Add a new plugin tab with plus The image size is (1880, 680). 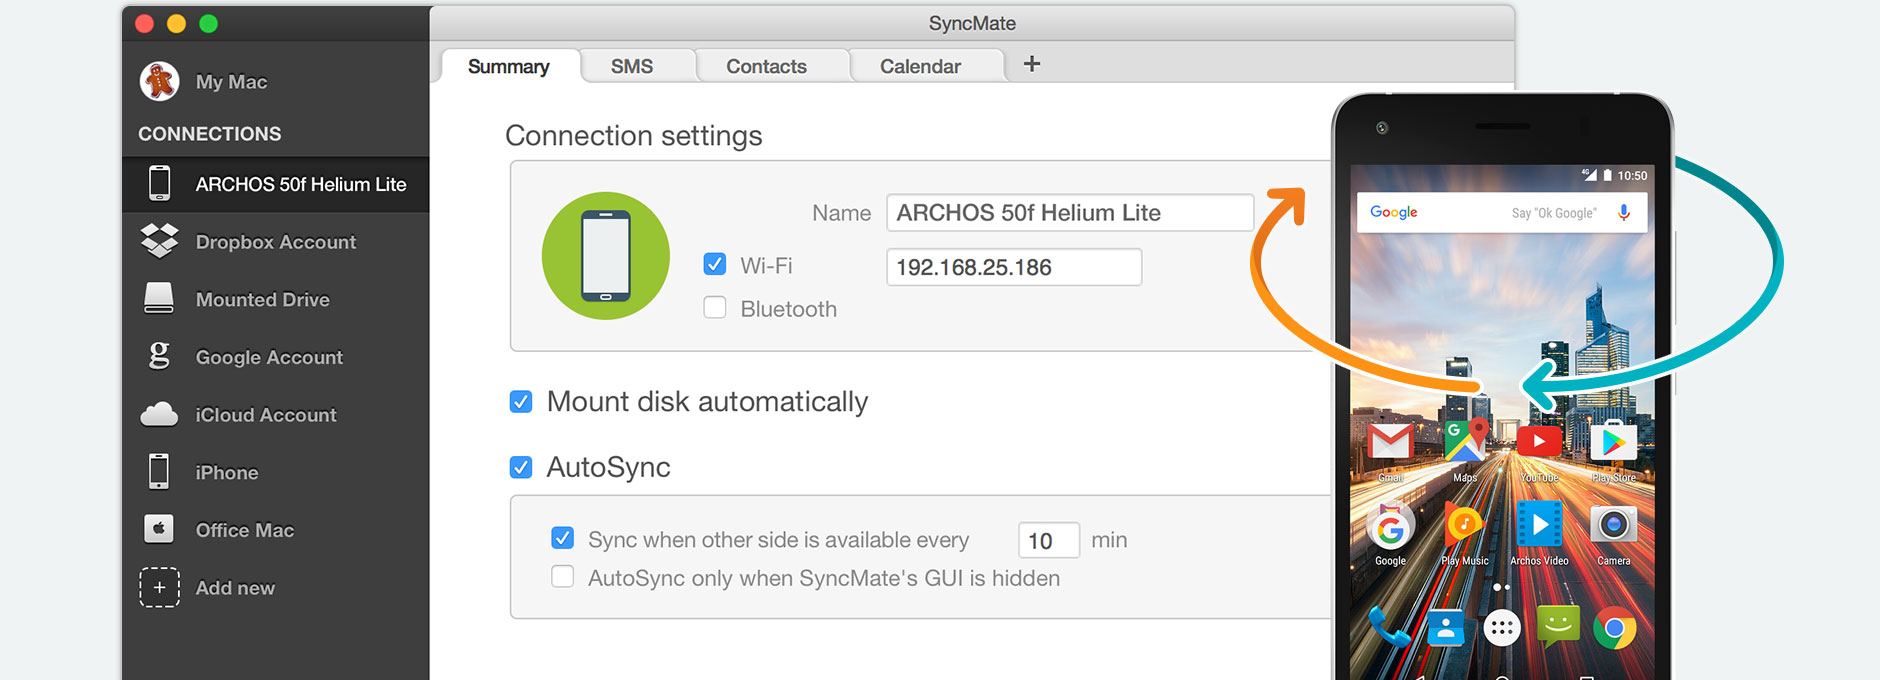click(x=1032, y=64)
